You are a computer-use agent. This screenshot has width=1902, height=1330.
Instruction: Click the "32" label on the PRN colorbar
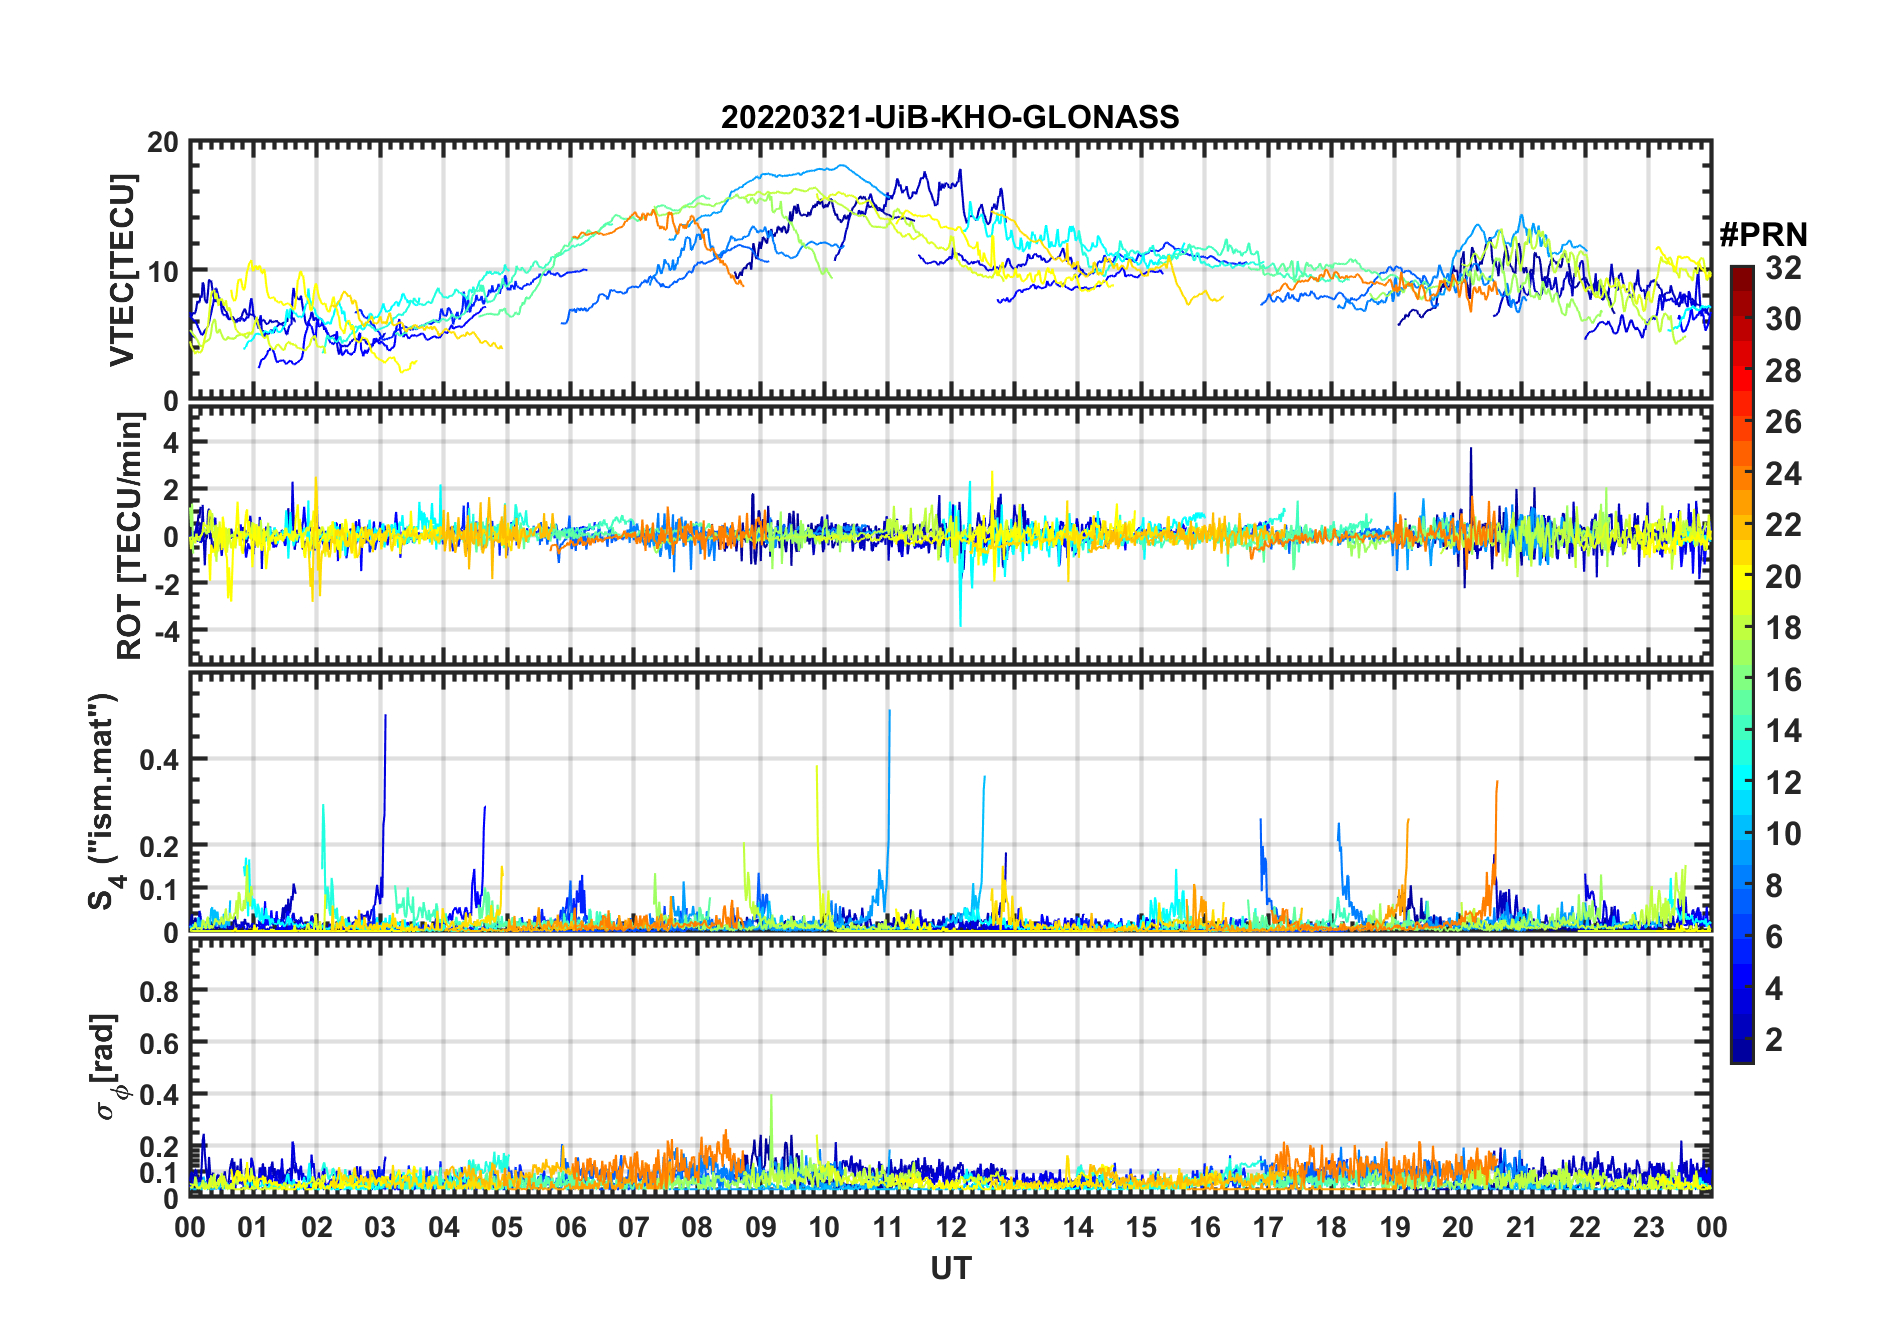point(1784,268)
